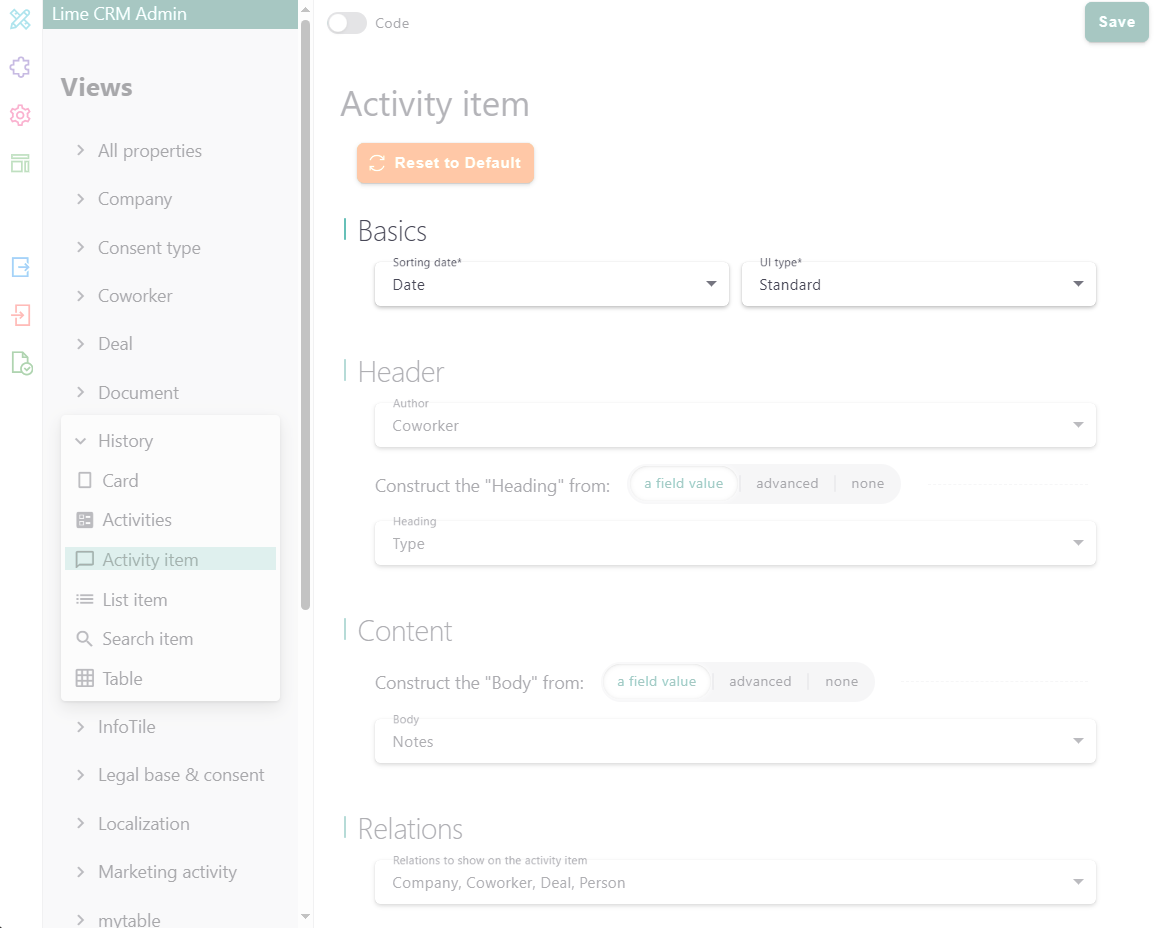Open the pink gear settings icon
The width and height of the screenshot is (1155, 928).
coord(20,115)
